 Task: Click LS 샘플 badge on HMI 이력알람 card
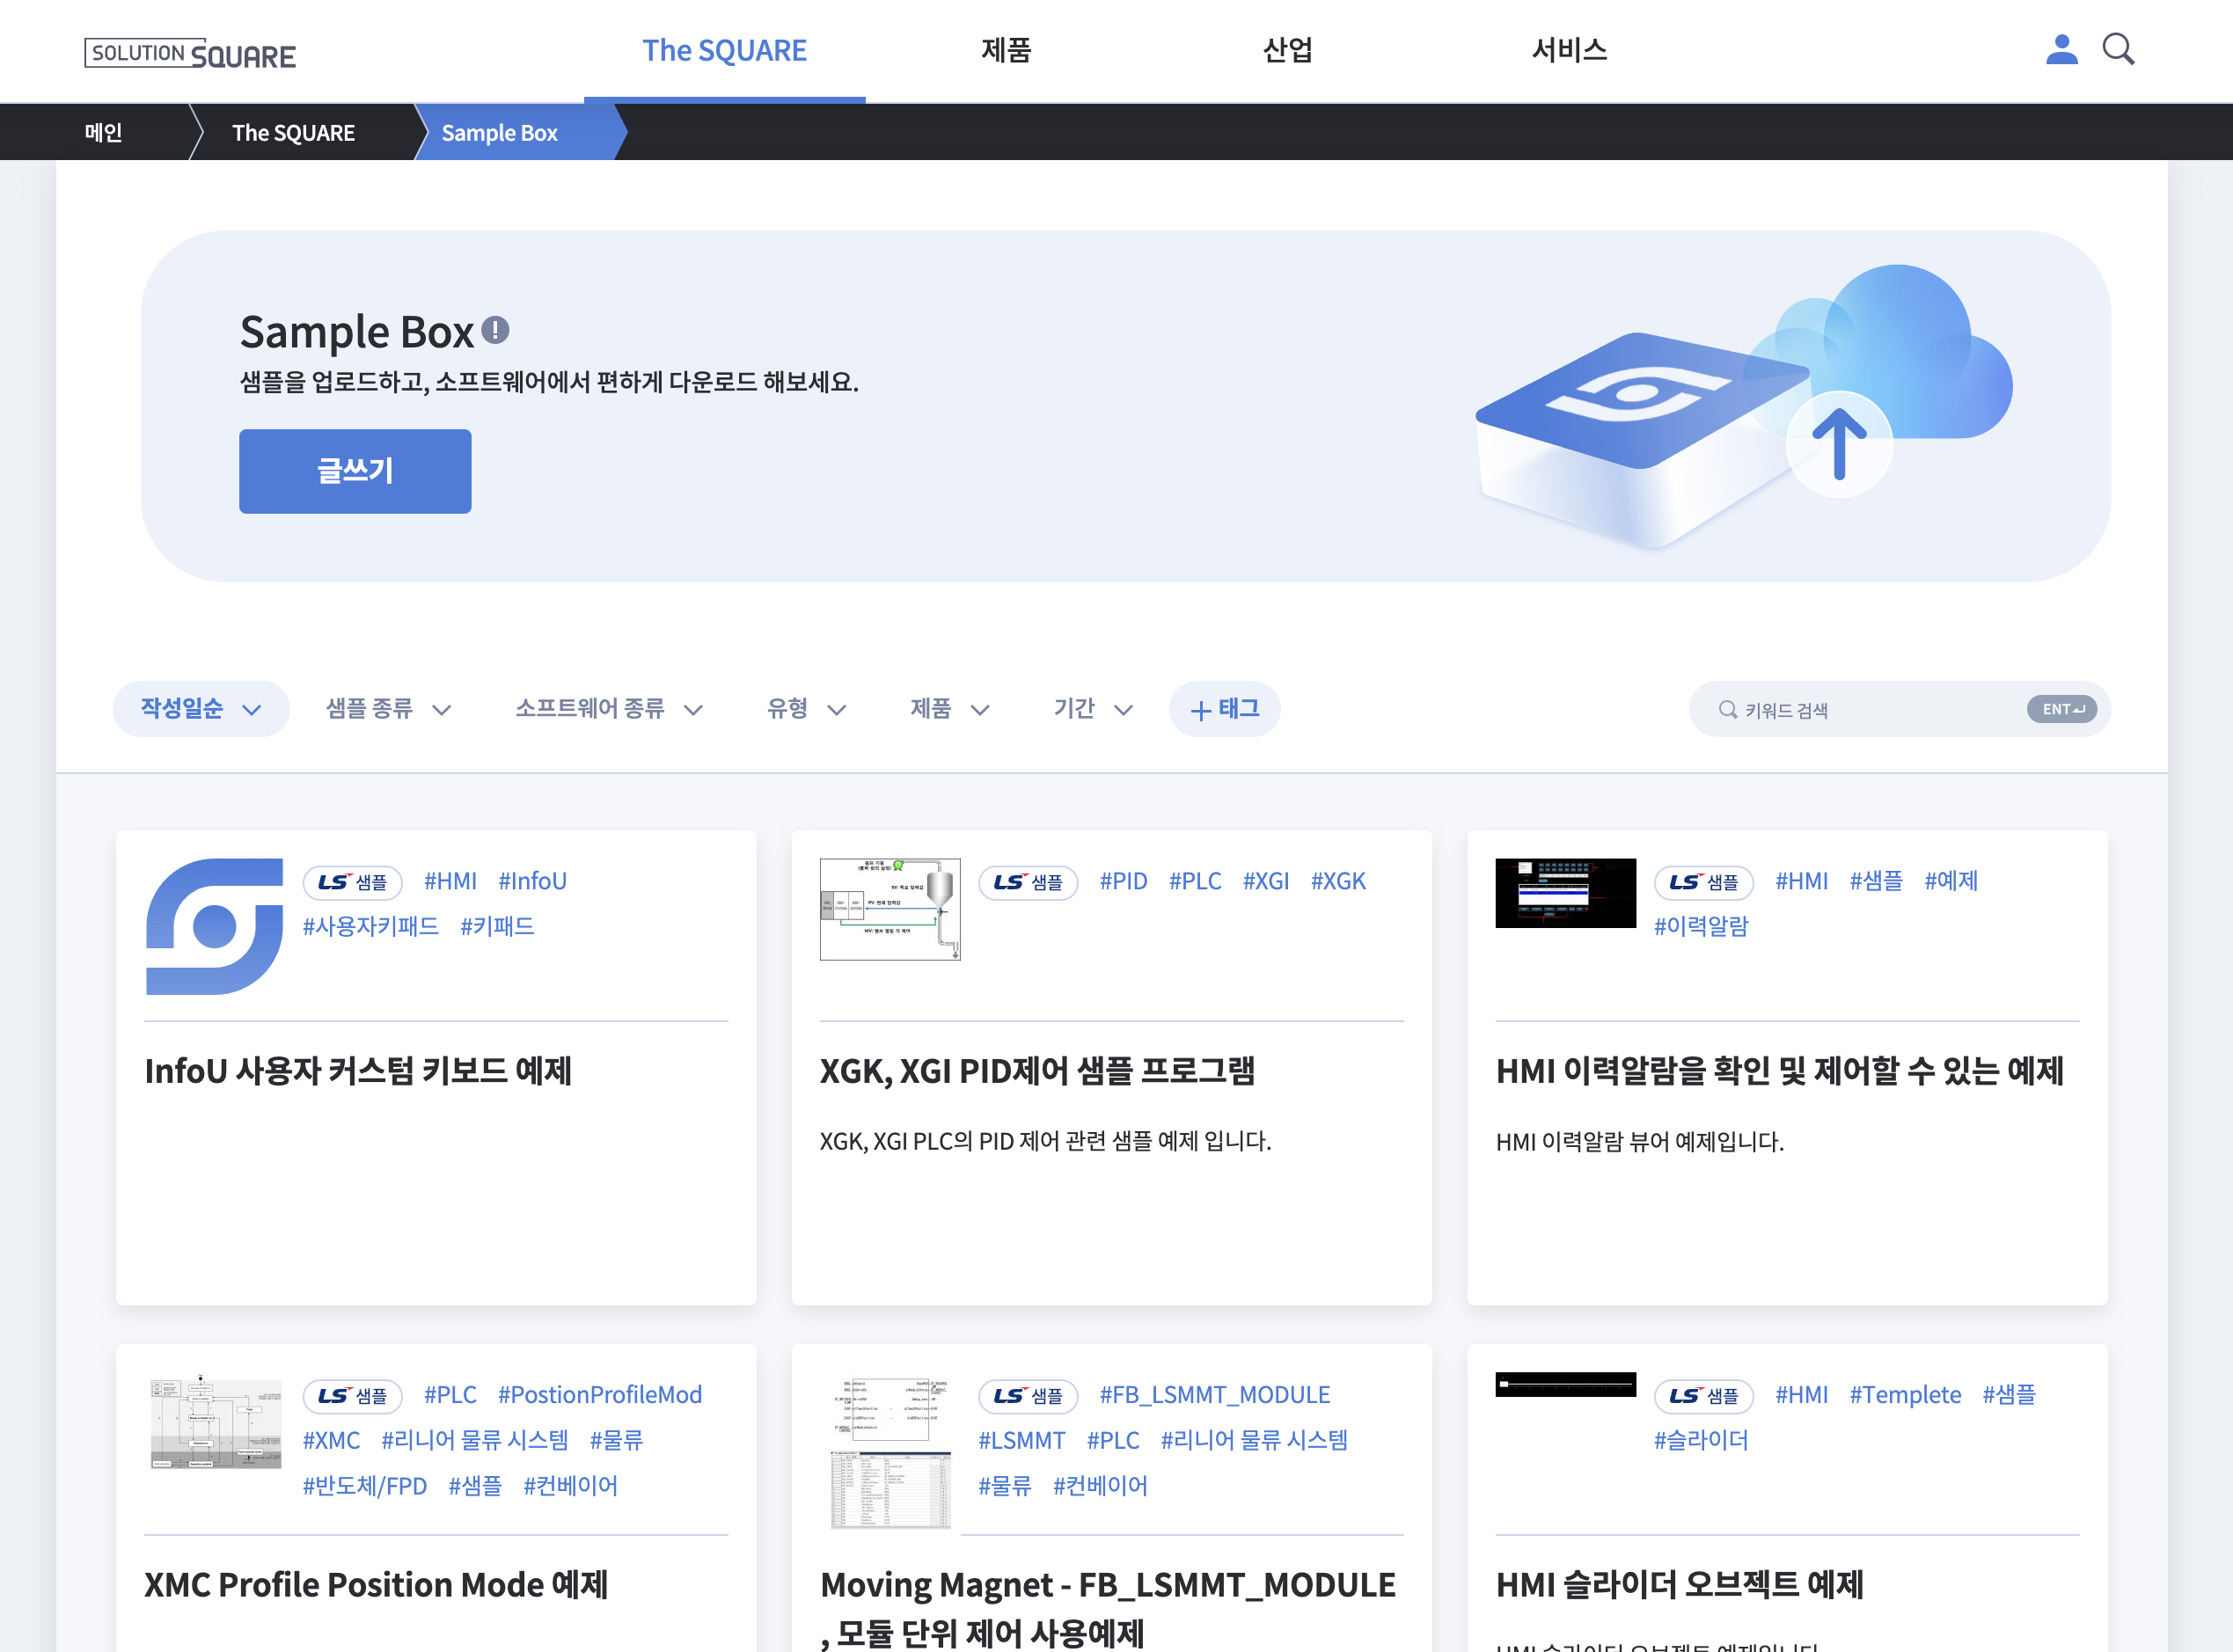point(1703,882)
